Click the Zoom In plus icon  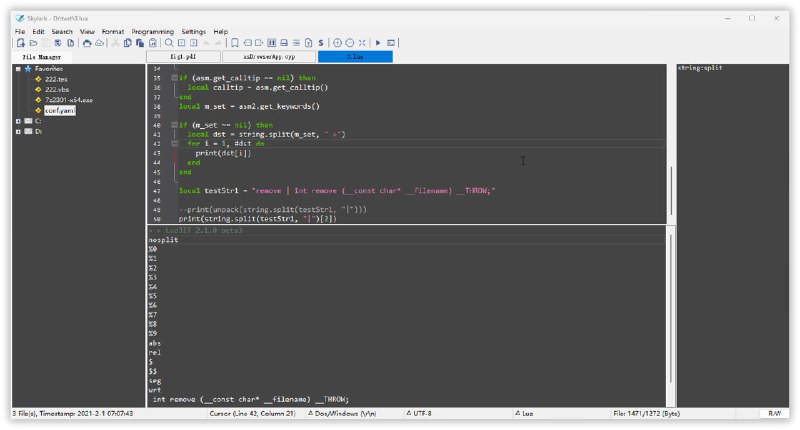(337, 43)
